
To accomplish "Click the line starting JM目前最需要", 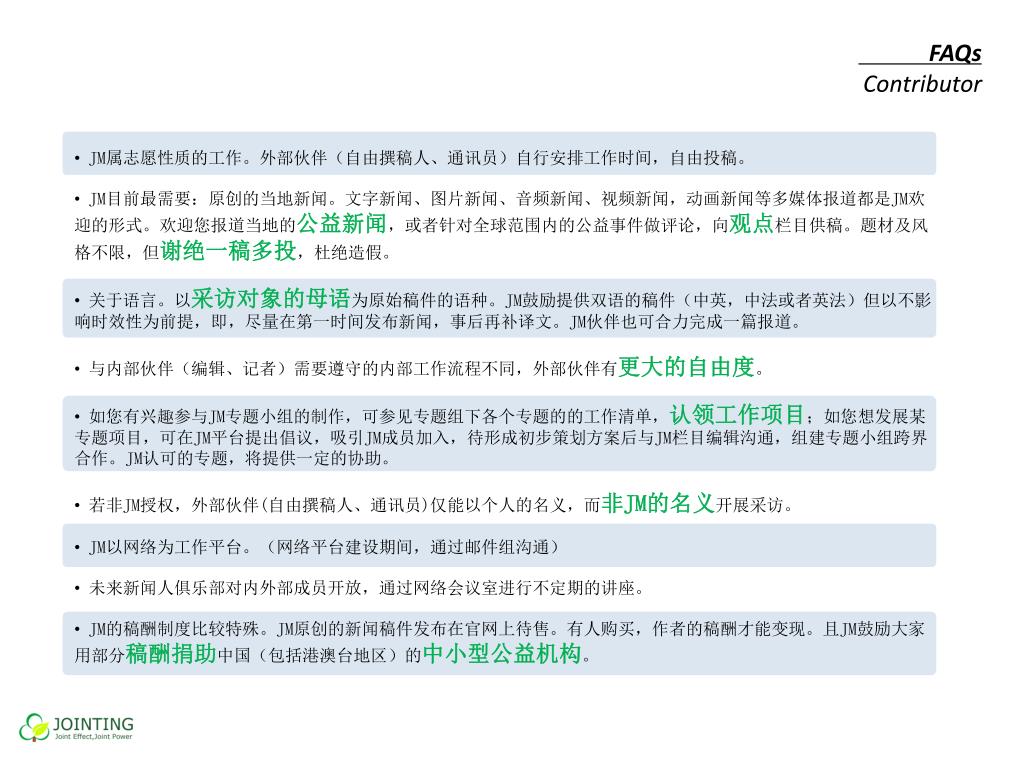I will tap(500, 199).
